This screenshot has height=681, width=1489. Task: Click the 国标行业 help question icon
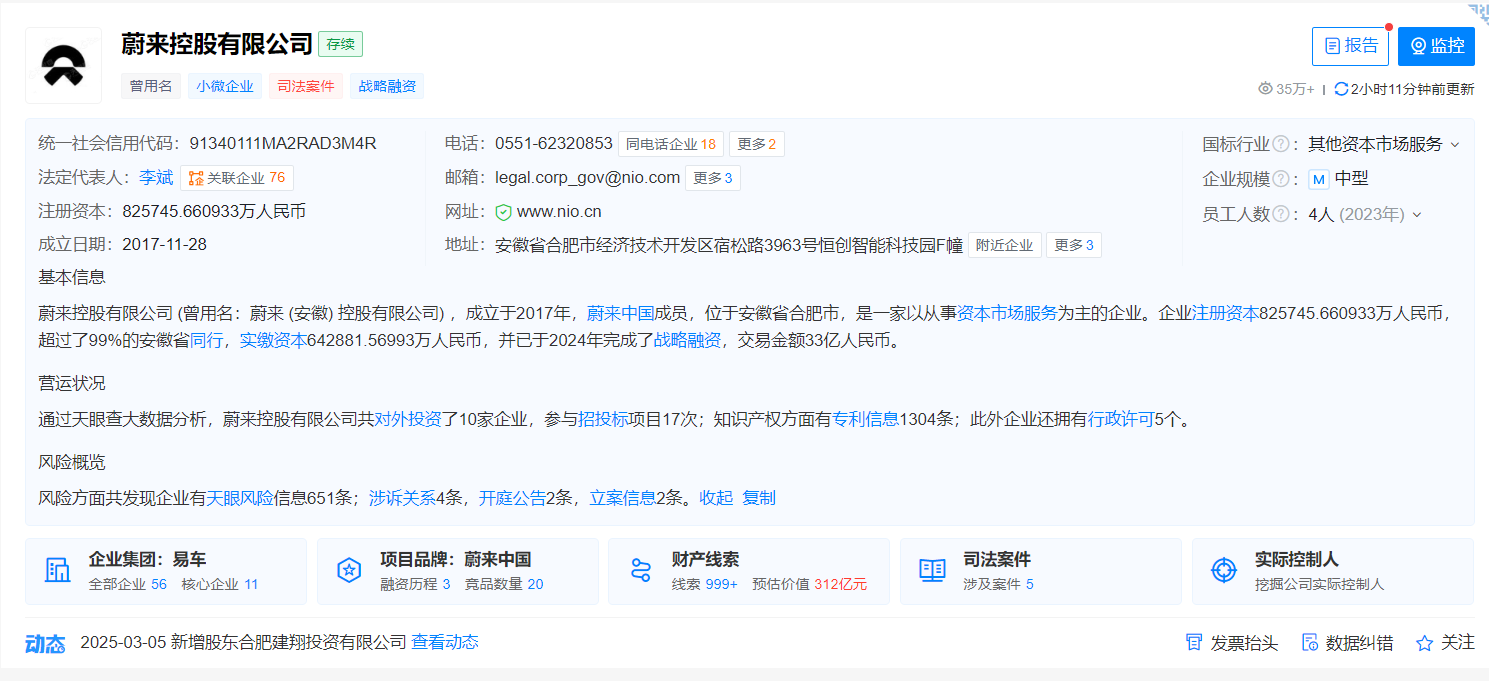click(x=1280, y=144)
